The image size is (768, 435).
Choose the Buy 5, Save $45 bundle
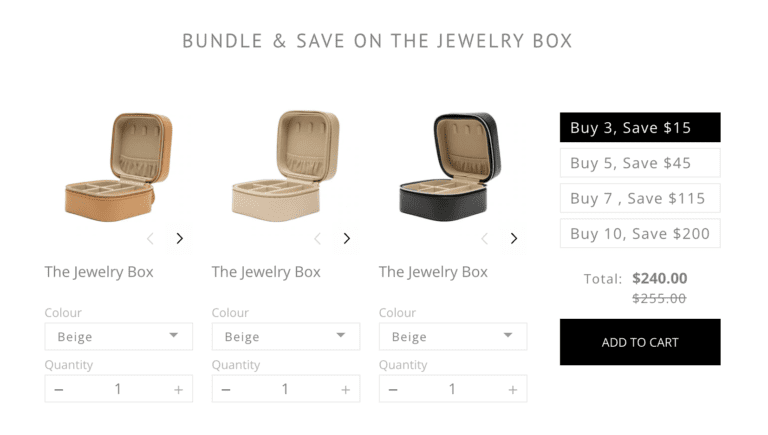640,163
